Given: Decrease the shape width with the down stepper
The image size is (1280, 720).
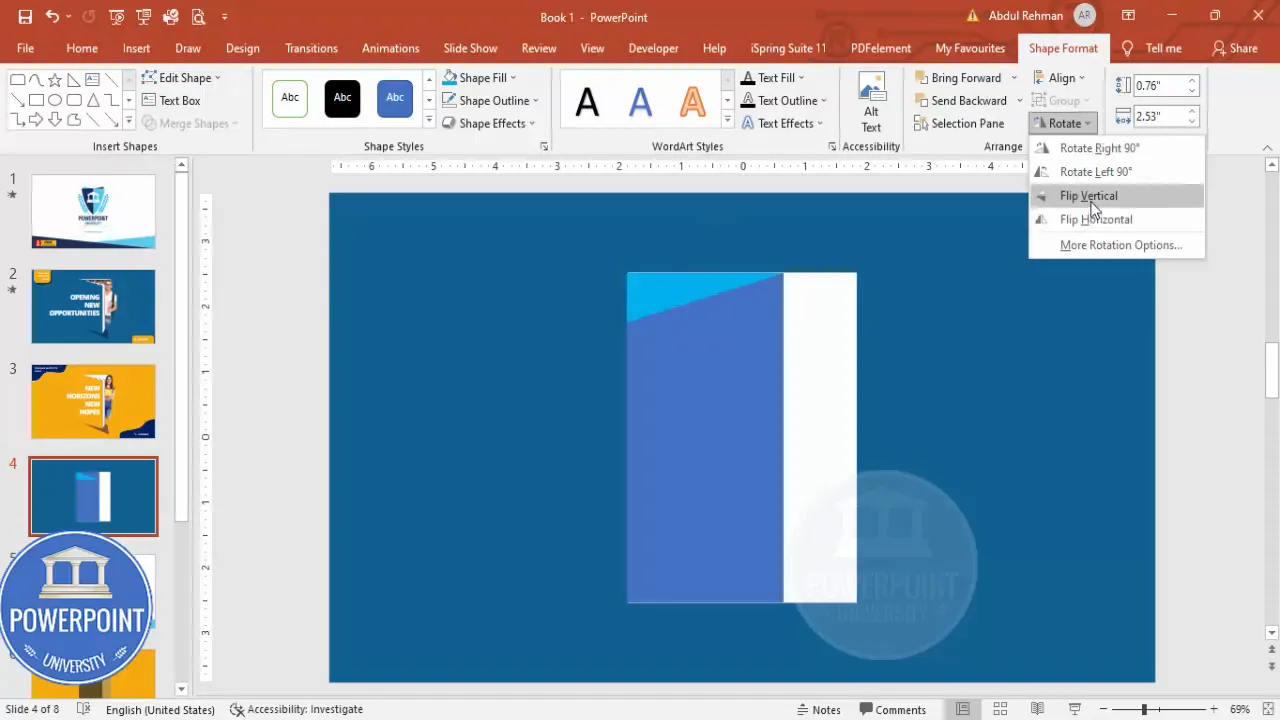Looking at the screenshot, I should click(1192, 121).
